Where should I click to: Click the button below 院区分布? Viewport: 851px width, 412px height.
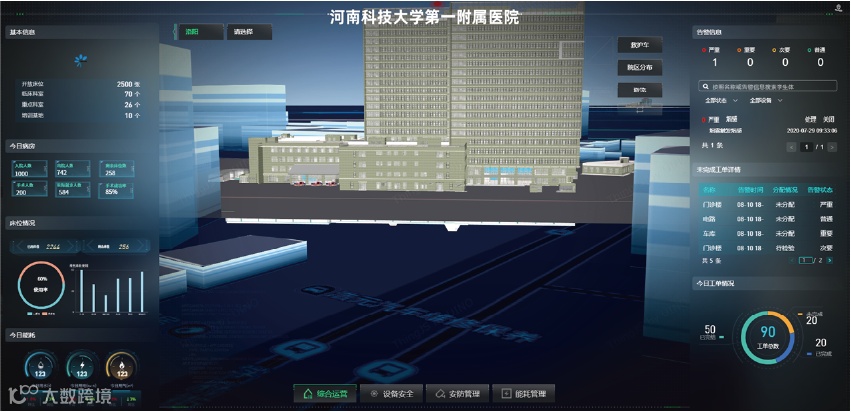[x=640, y=90]
